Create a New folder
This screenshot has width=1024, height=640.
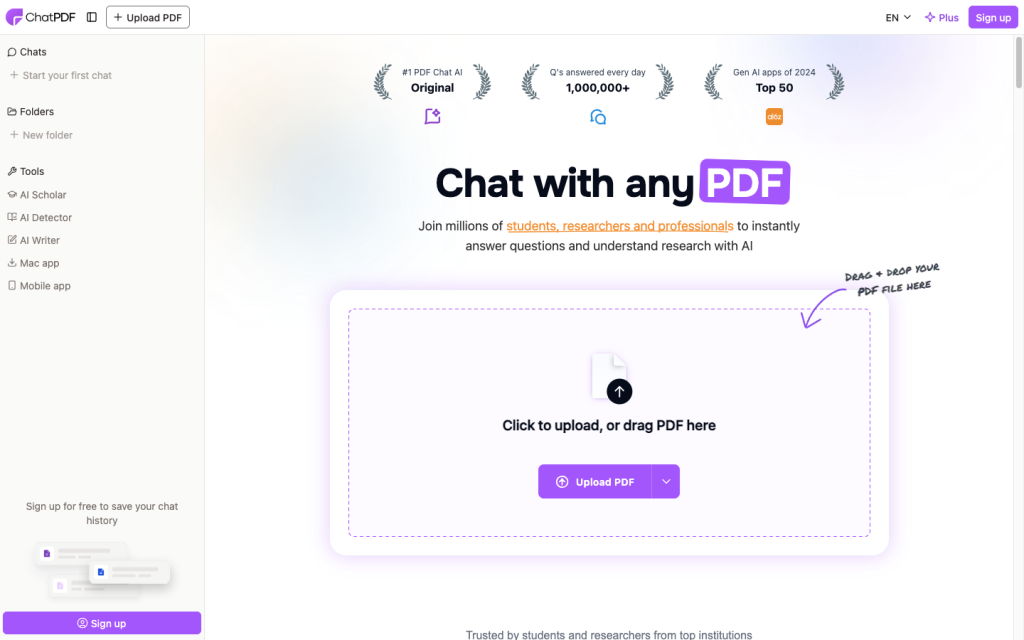click(41, 135)
